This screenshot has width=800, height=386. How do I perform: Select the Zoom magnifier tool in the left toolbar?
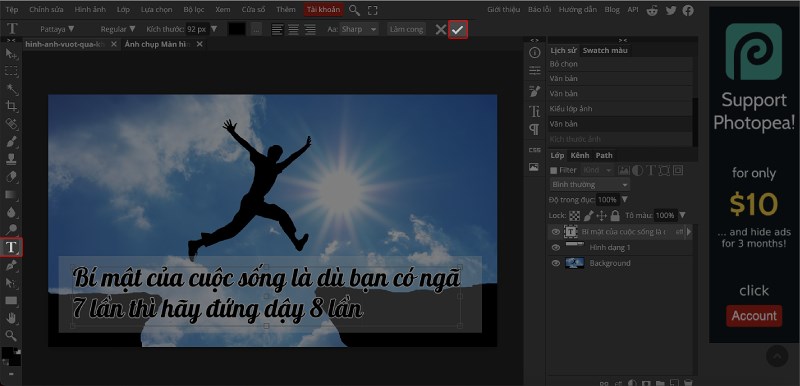tap(11, 336)
